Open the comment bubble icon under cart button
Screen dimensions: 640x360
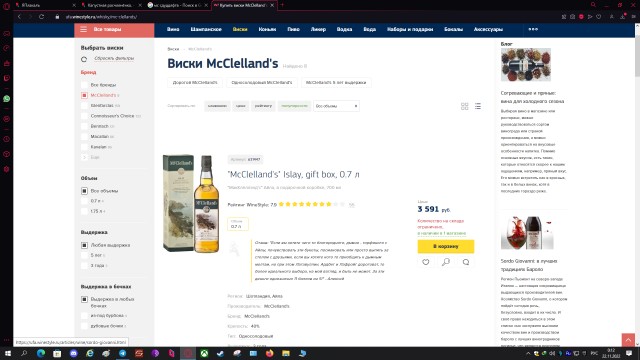click(x=466, y=262)
